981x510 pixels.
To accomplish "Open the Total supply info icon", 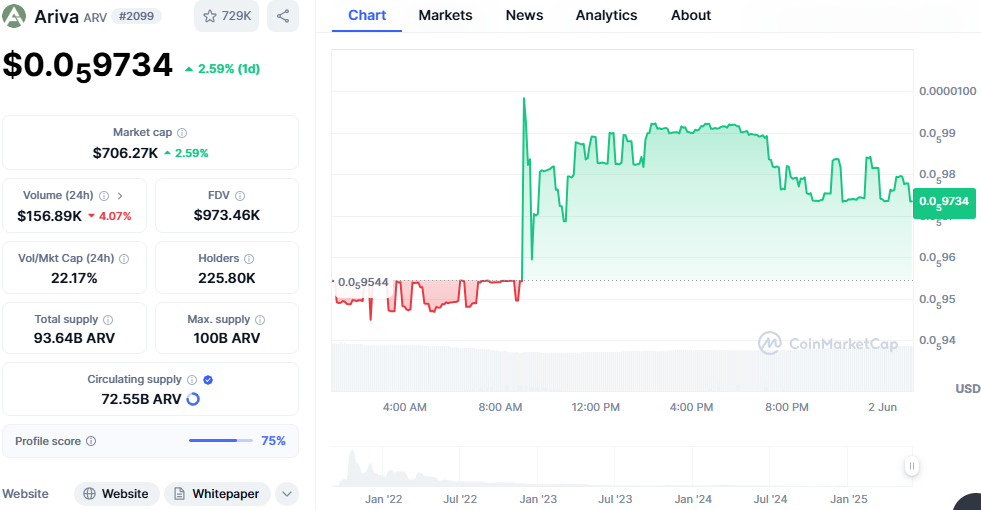I will pyautogui.click(x=108, y=320).
